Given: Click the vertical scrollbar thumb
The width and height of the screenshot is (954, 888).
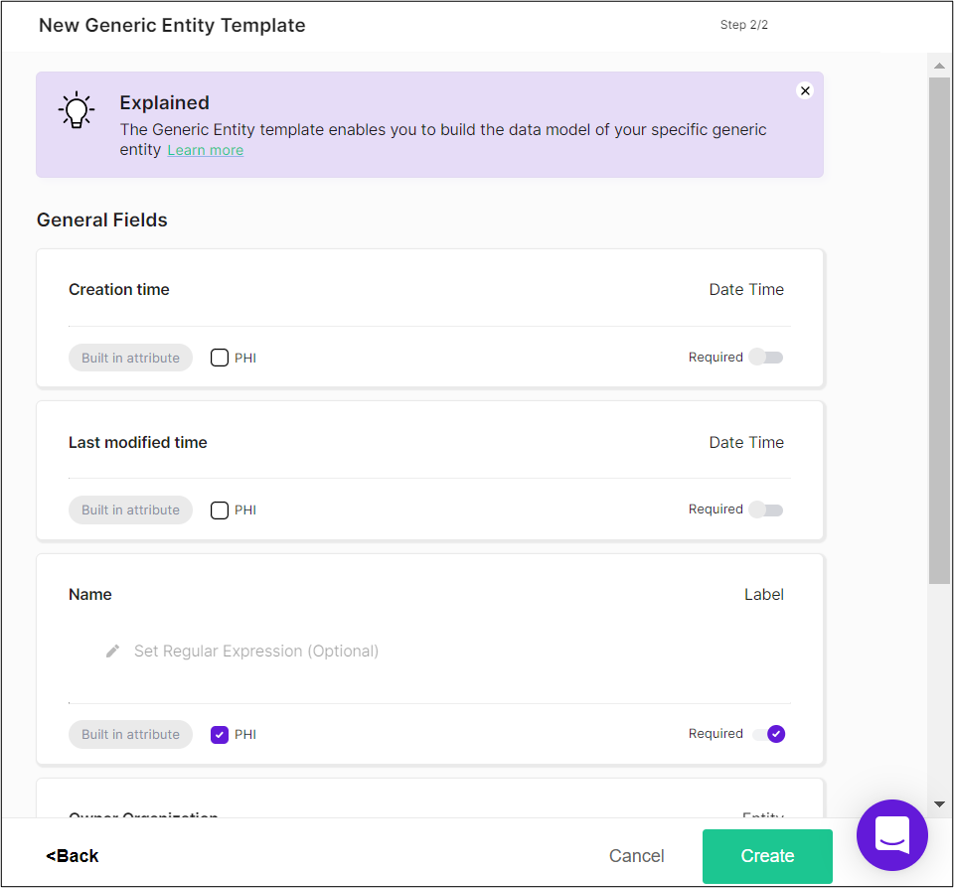Looking at the screenshot, I should (939, 330).
